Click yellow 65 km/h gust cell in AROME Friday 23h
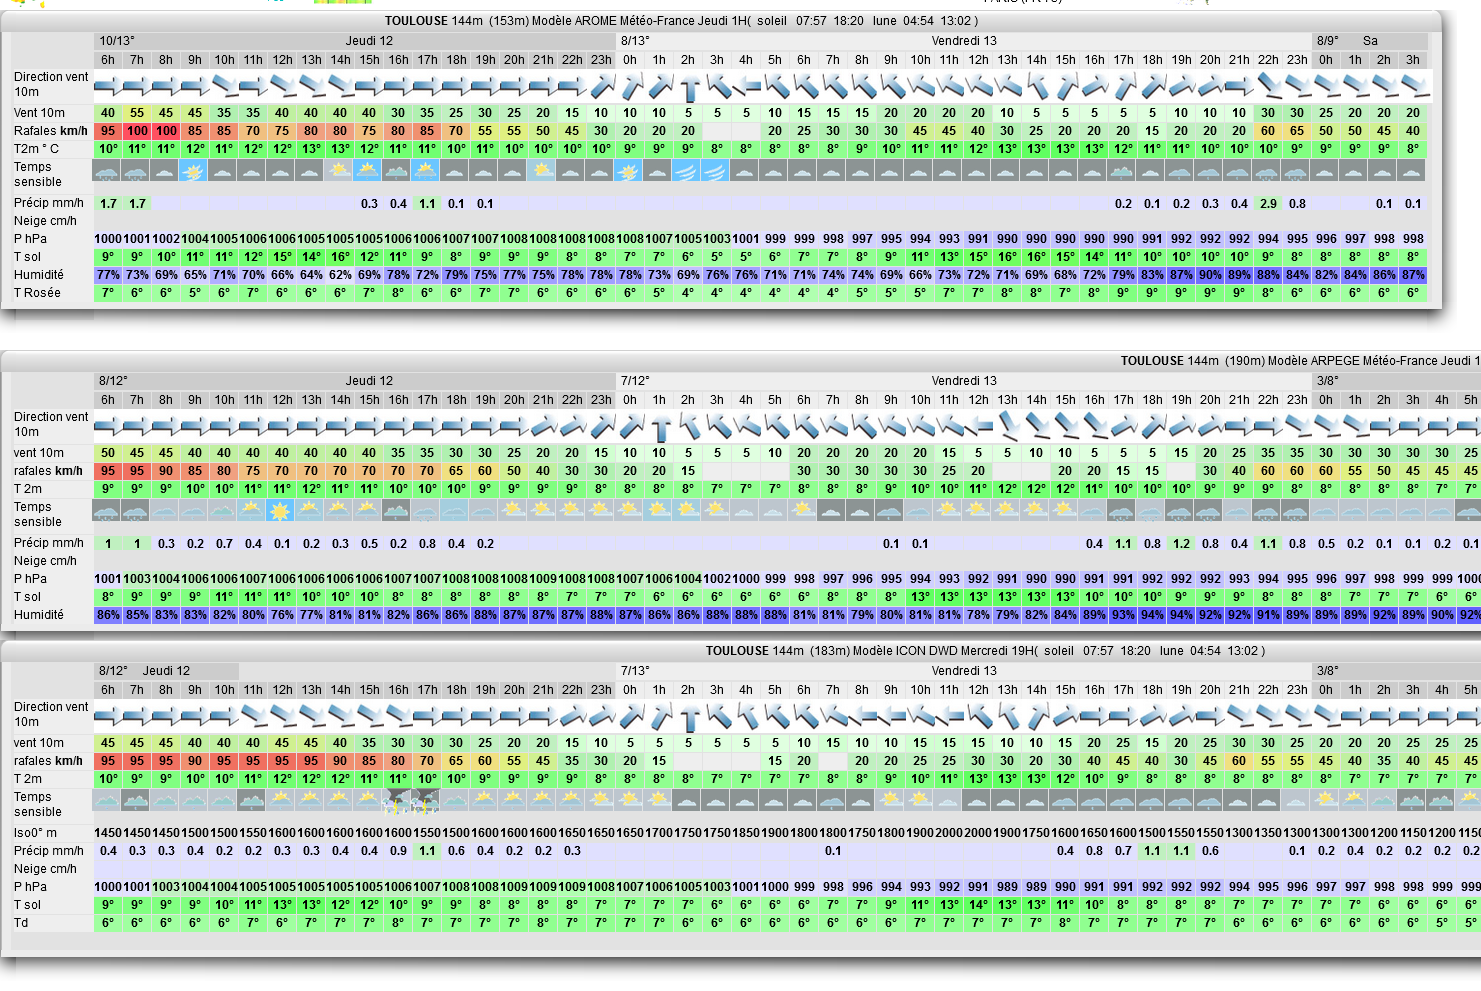The width and height of the screenshot is (1481, 991). 1297,131
